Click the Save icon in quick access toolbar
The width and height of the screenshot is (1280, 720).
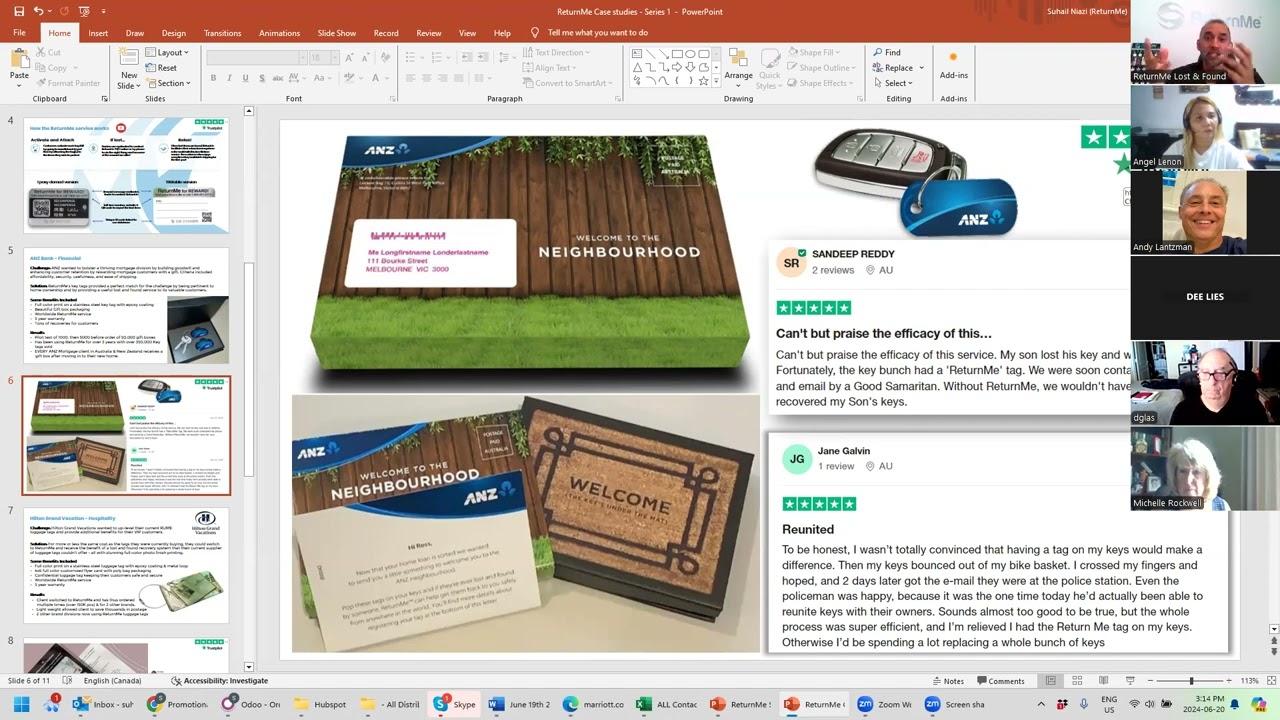click(x=18, y=11)
